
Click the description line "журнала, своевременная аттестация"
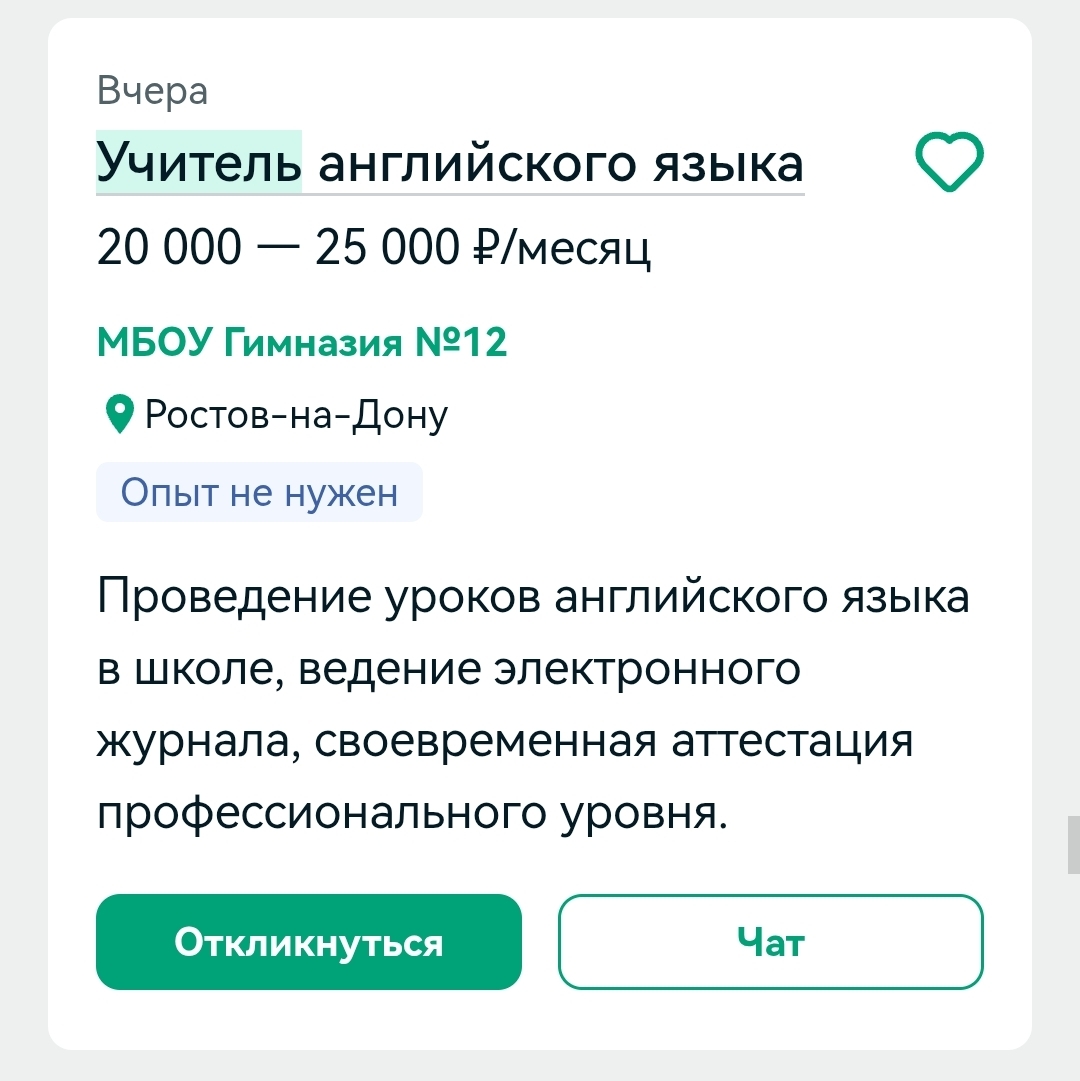[505, 742]
